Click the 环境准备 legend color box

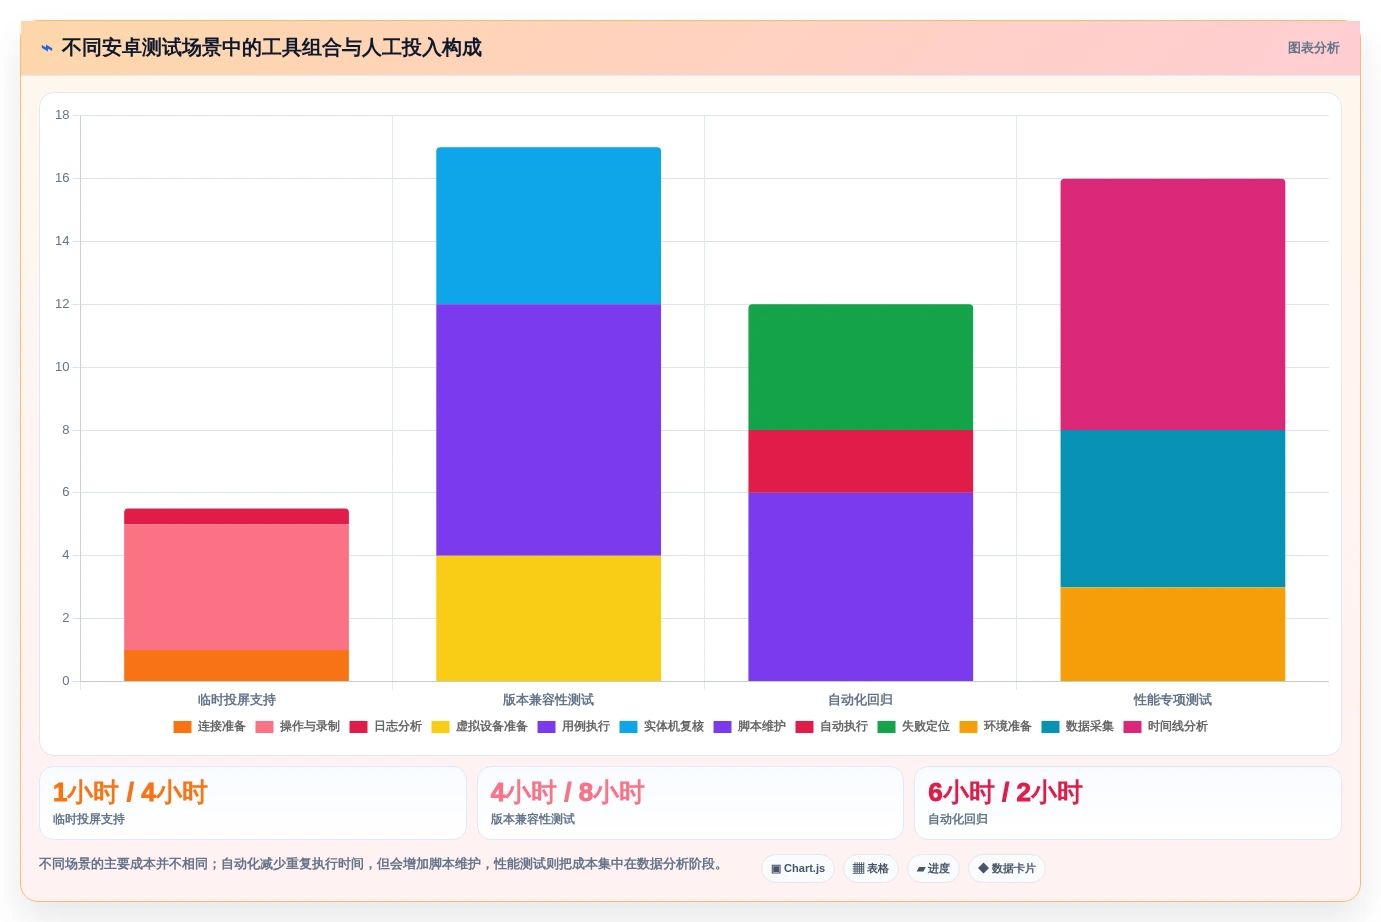pyautogui.click(x=968, y=727)
